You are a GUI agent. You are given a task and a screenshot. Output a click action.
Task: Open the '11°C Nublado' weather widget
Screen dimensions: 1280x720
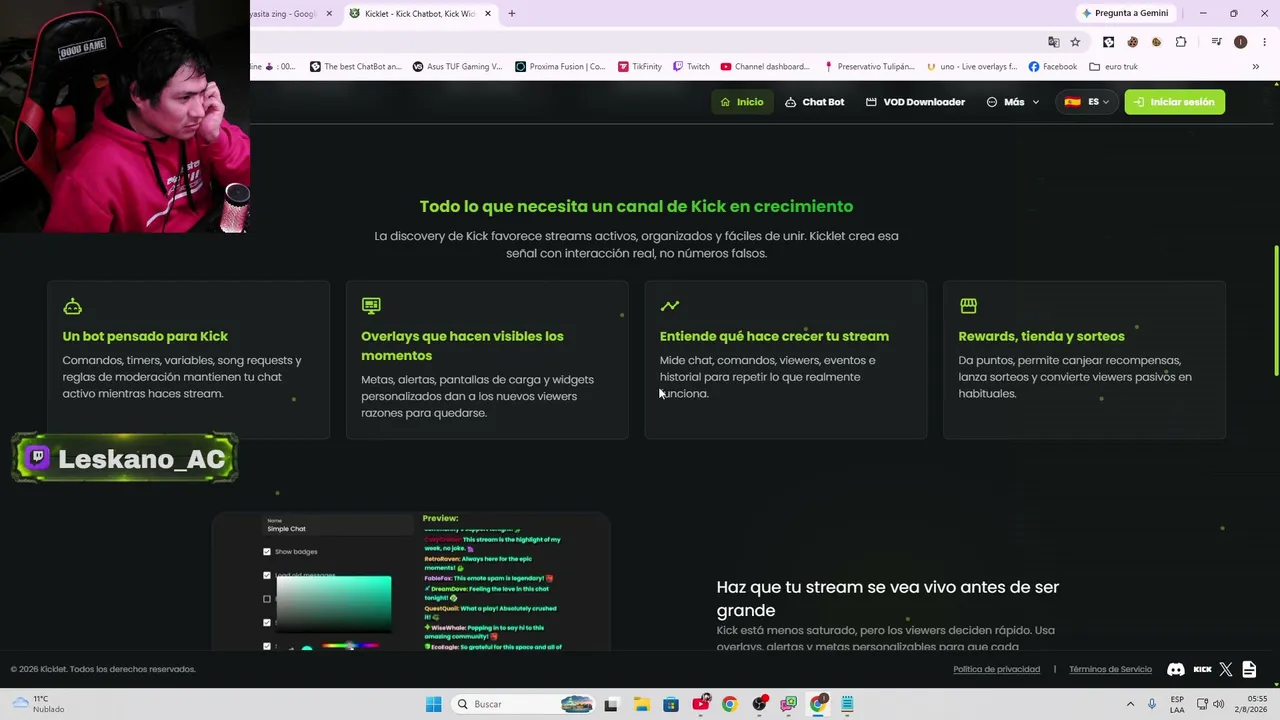pos(38,704)
